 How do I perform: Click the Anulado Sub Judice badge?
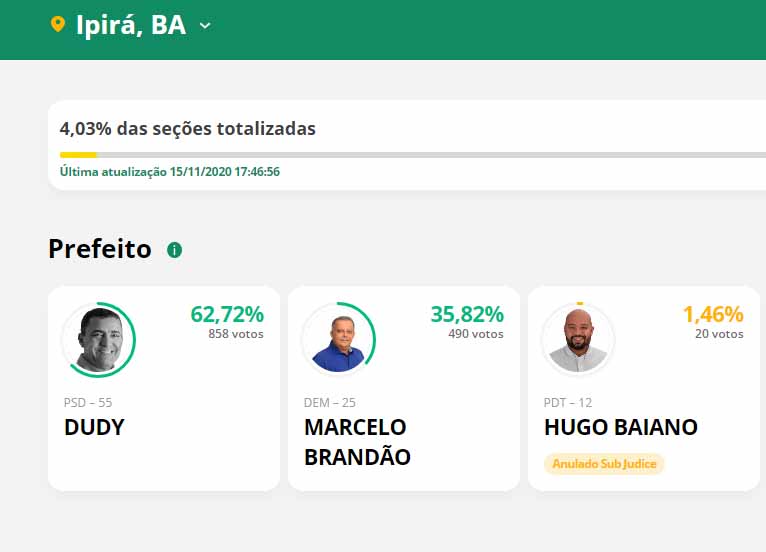click(604, 464)
